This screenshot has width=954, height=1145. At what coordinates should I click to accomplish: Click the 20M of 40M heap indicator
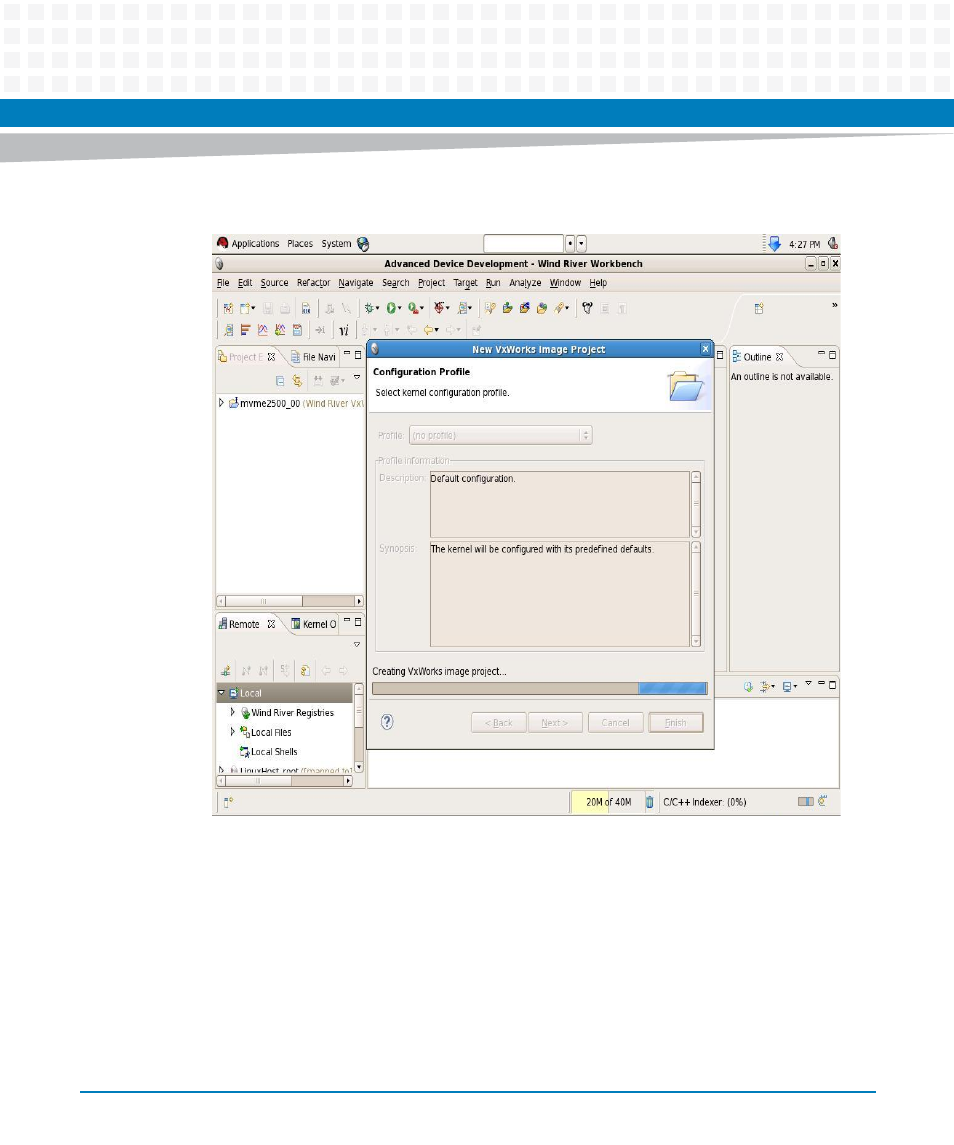coord(608,802)
